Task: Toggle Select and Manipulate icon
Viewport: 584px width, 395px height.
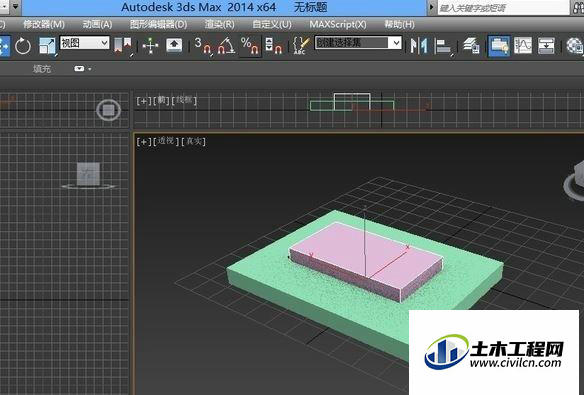Action: click(150, 46)
